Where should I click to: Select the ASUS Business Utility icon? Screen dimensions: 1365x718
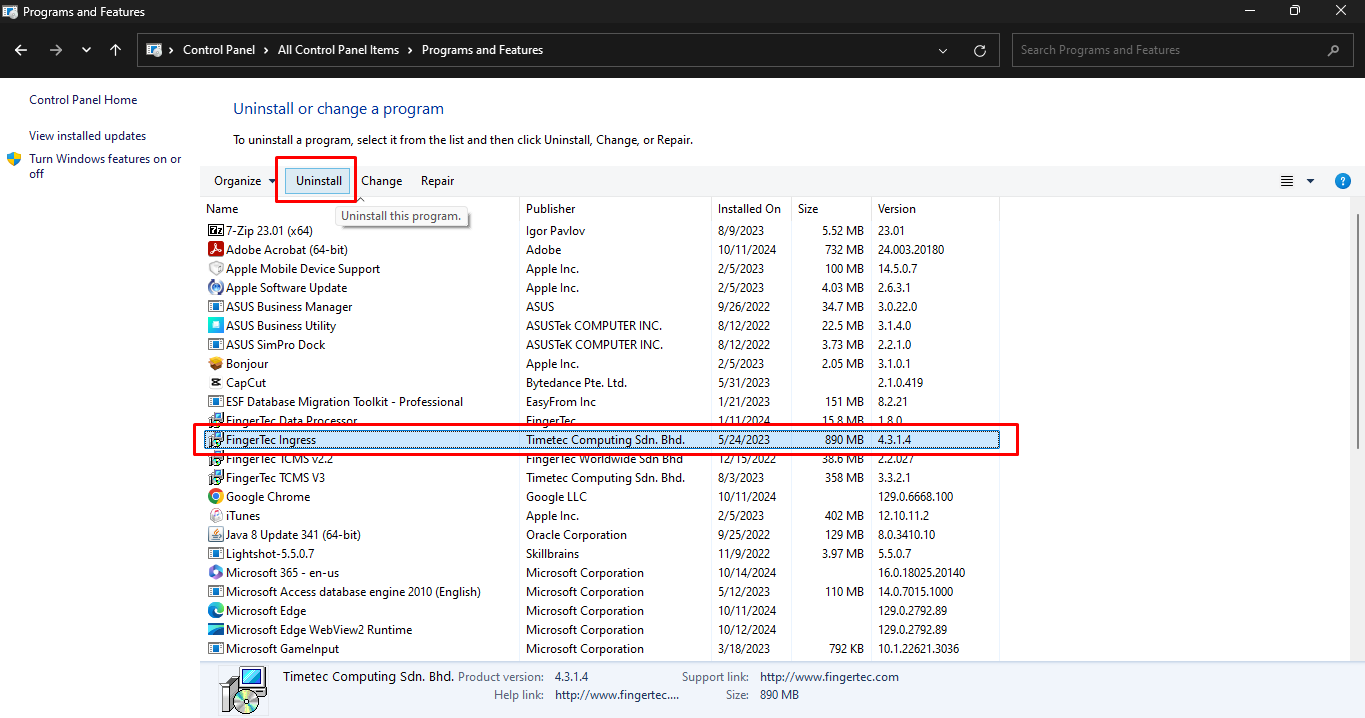215,326
